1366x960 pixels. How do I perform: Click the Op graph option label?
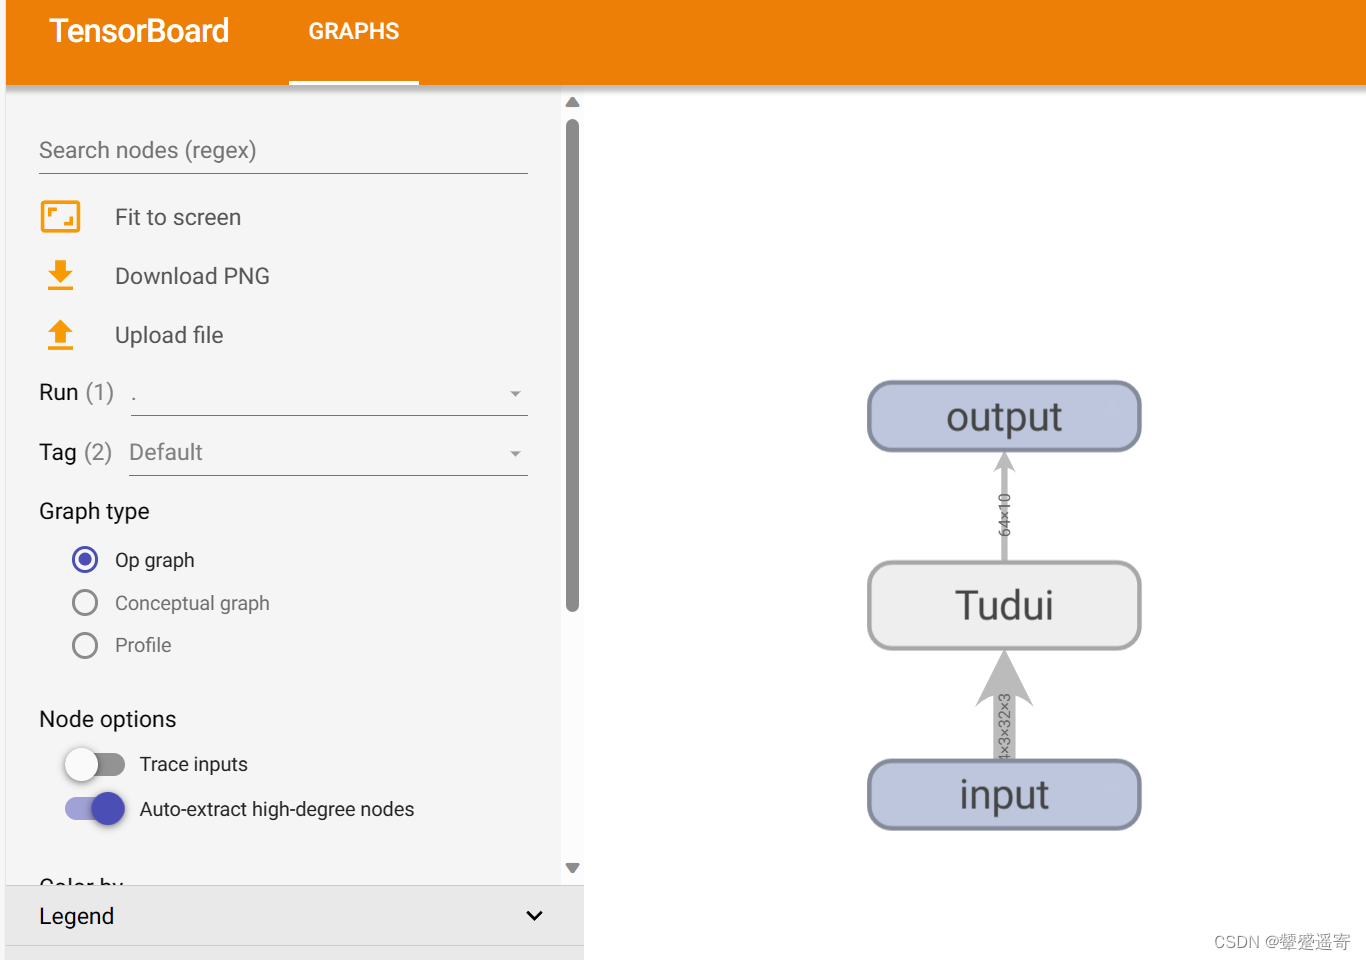tap(155, 560)
